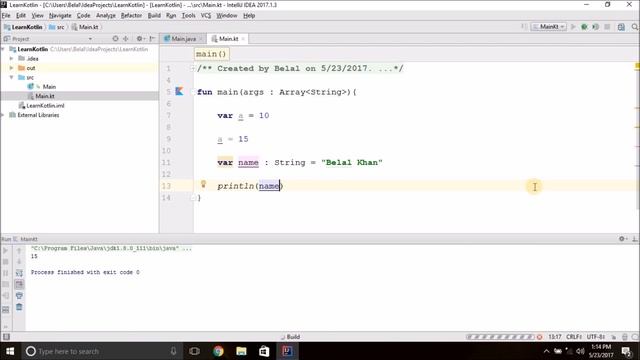Change line separator CRLF in status bar
The image size is (640, 360).
(x=573, y=337)
